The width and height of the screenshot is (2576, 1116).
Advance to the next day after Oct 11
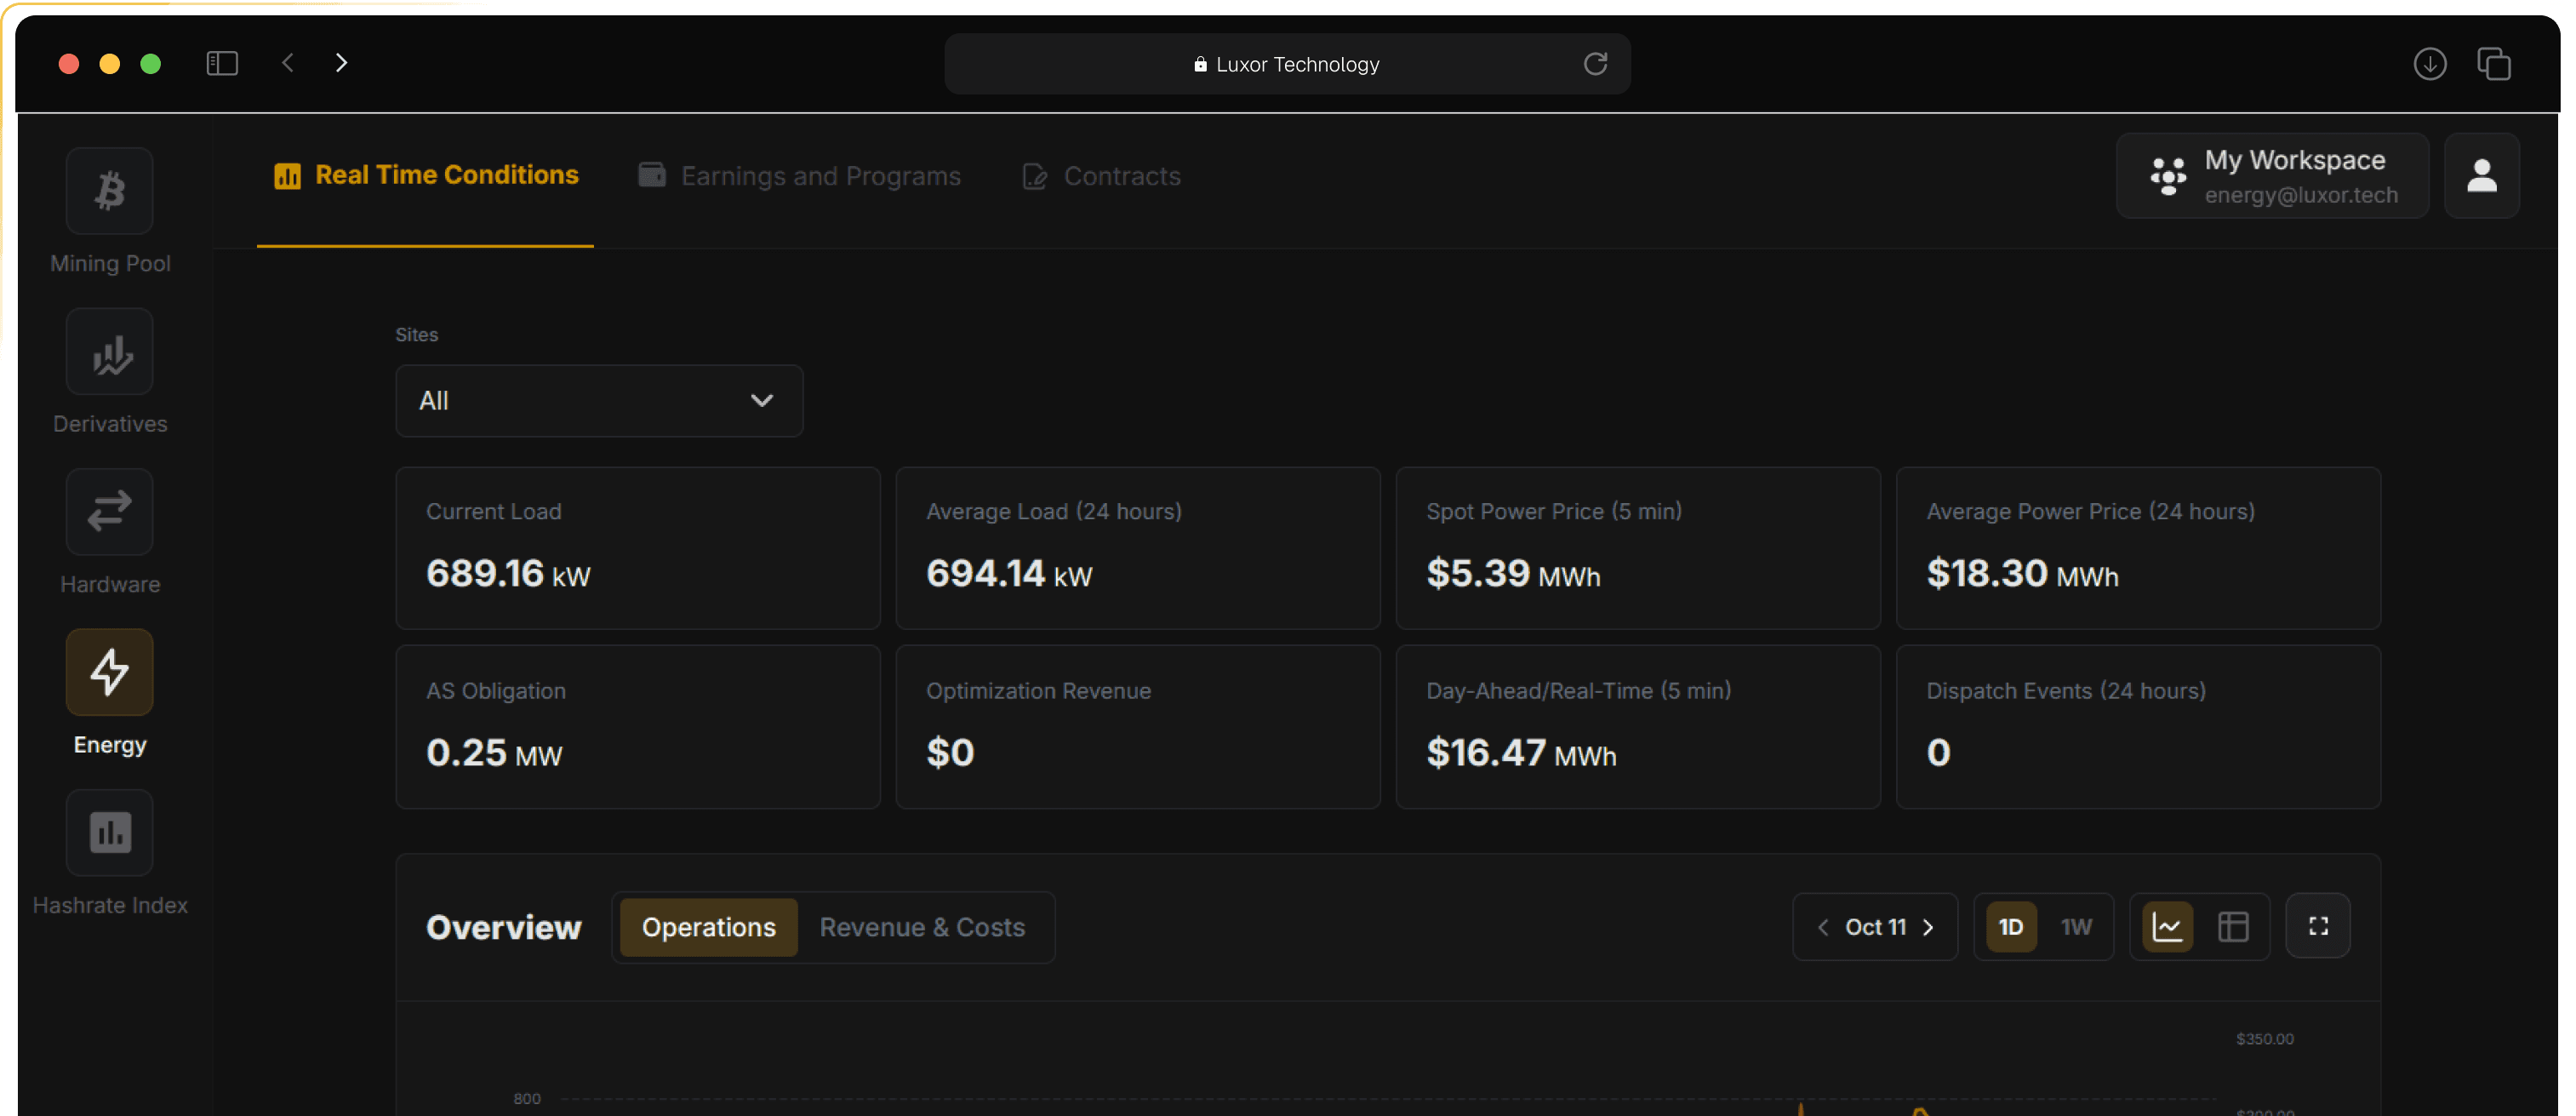click(x=1929, y=927)
